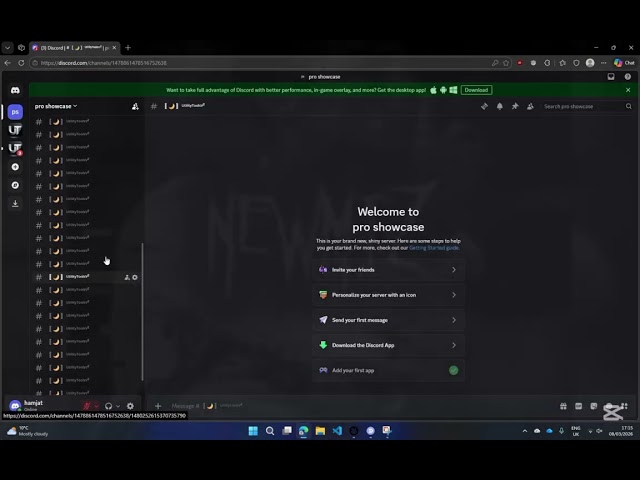Viewport: 640px width, 480px height.
Task: Open the Copilot Chat button
Action: click(624, 63)
